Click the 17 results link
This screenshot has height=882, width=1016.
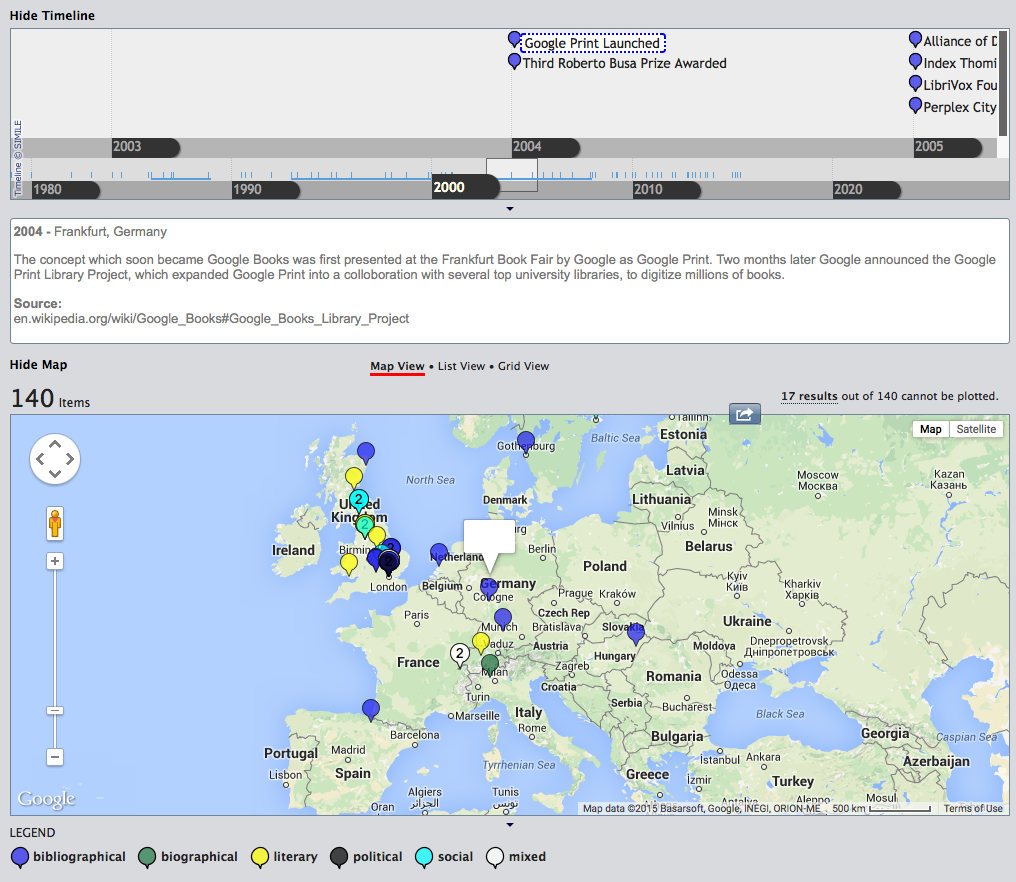tap(809, 396)
